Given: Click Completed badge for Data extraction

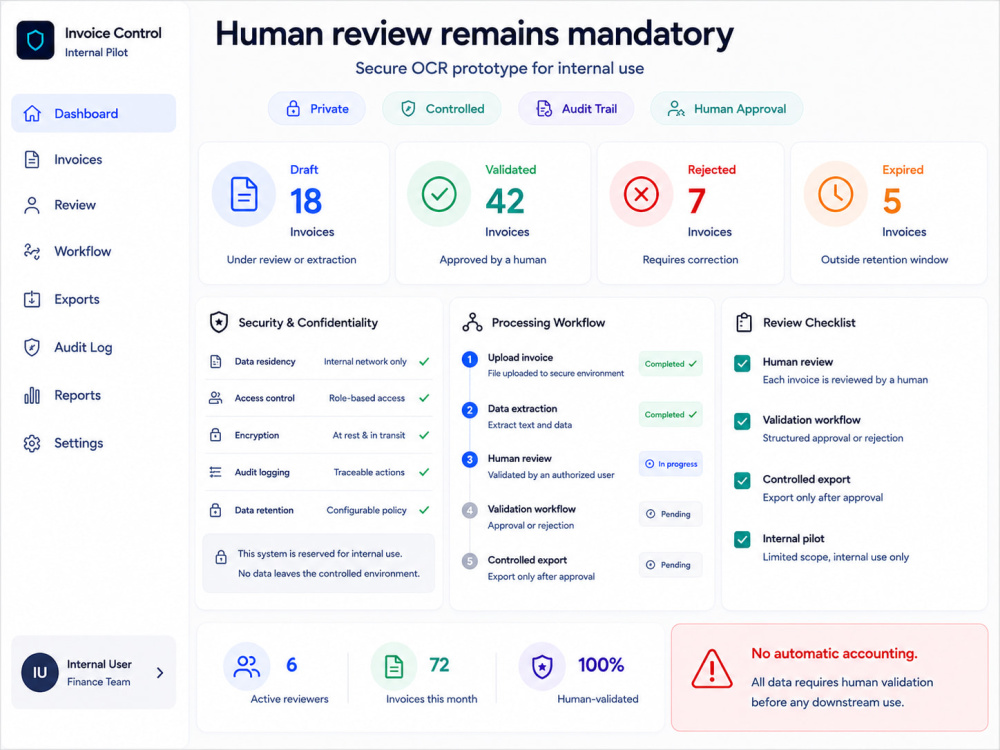Looking at the screenshot, I should [x=670, y=415].
